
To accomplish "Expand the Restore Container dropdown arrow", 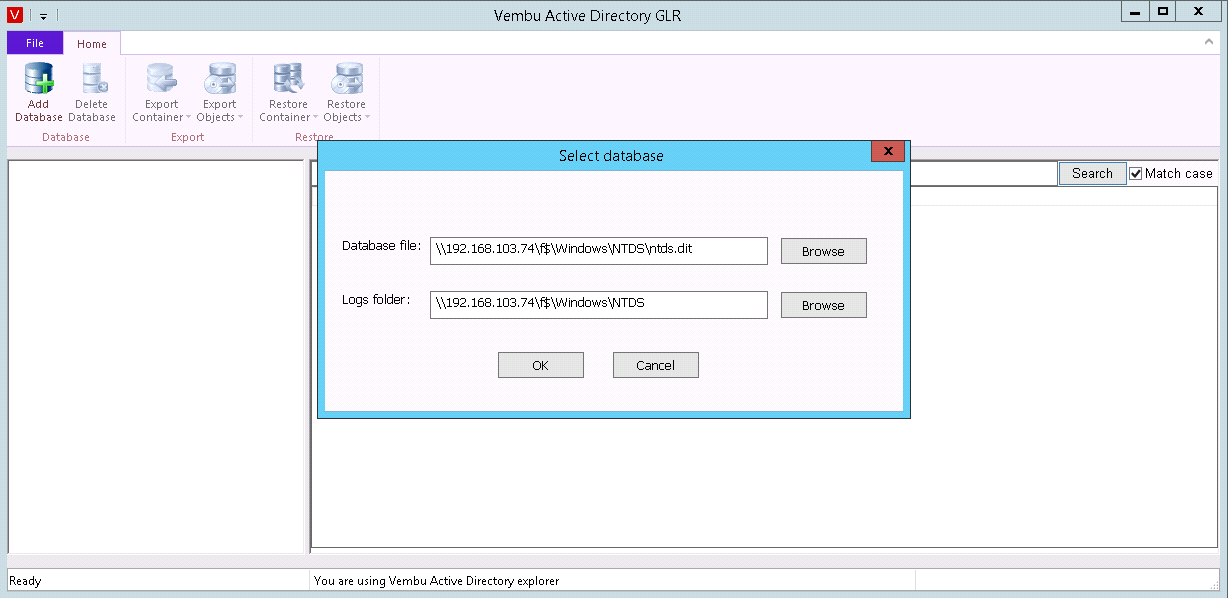I will click(315, 118).
